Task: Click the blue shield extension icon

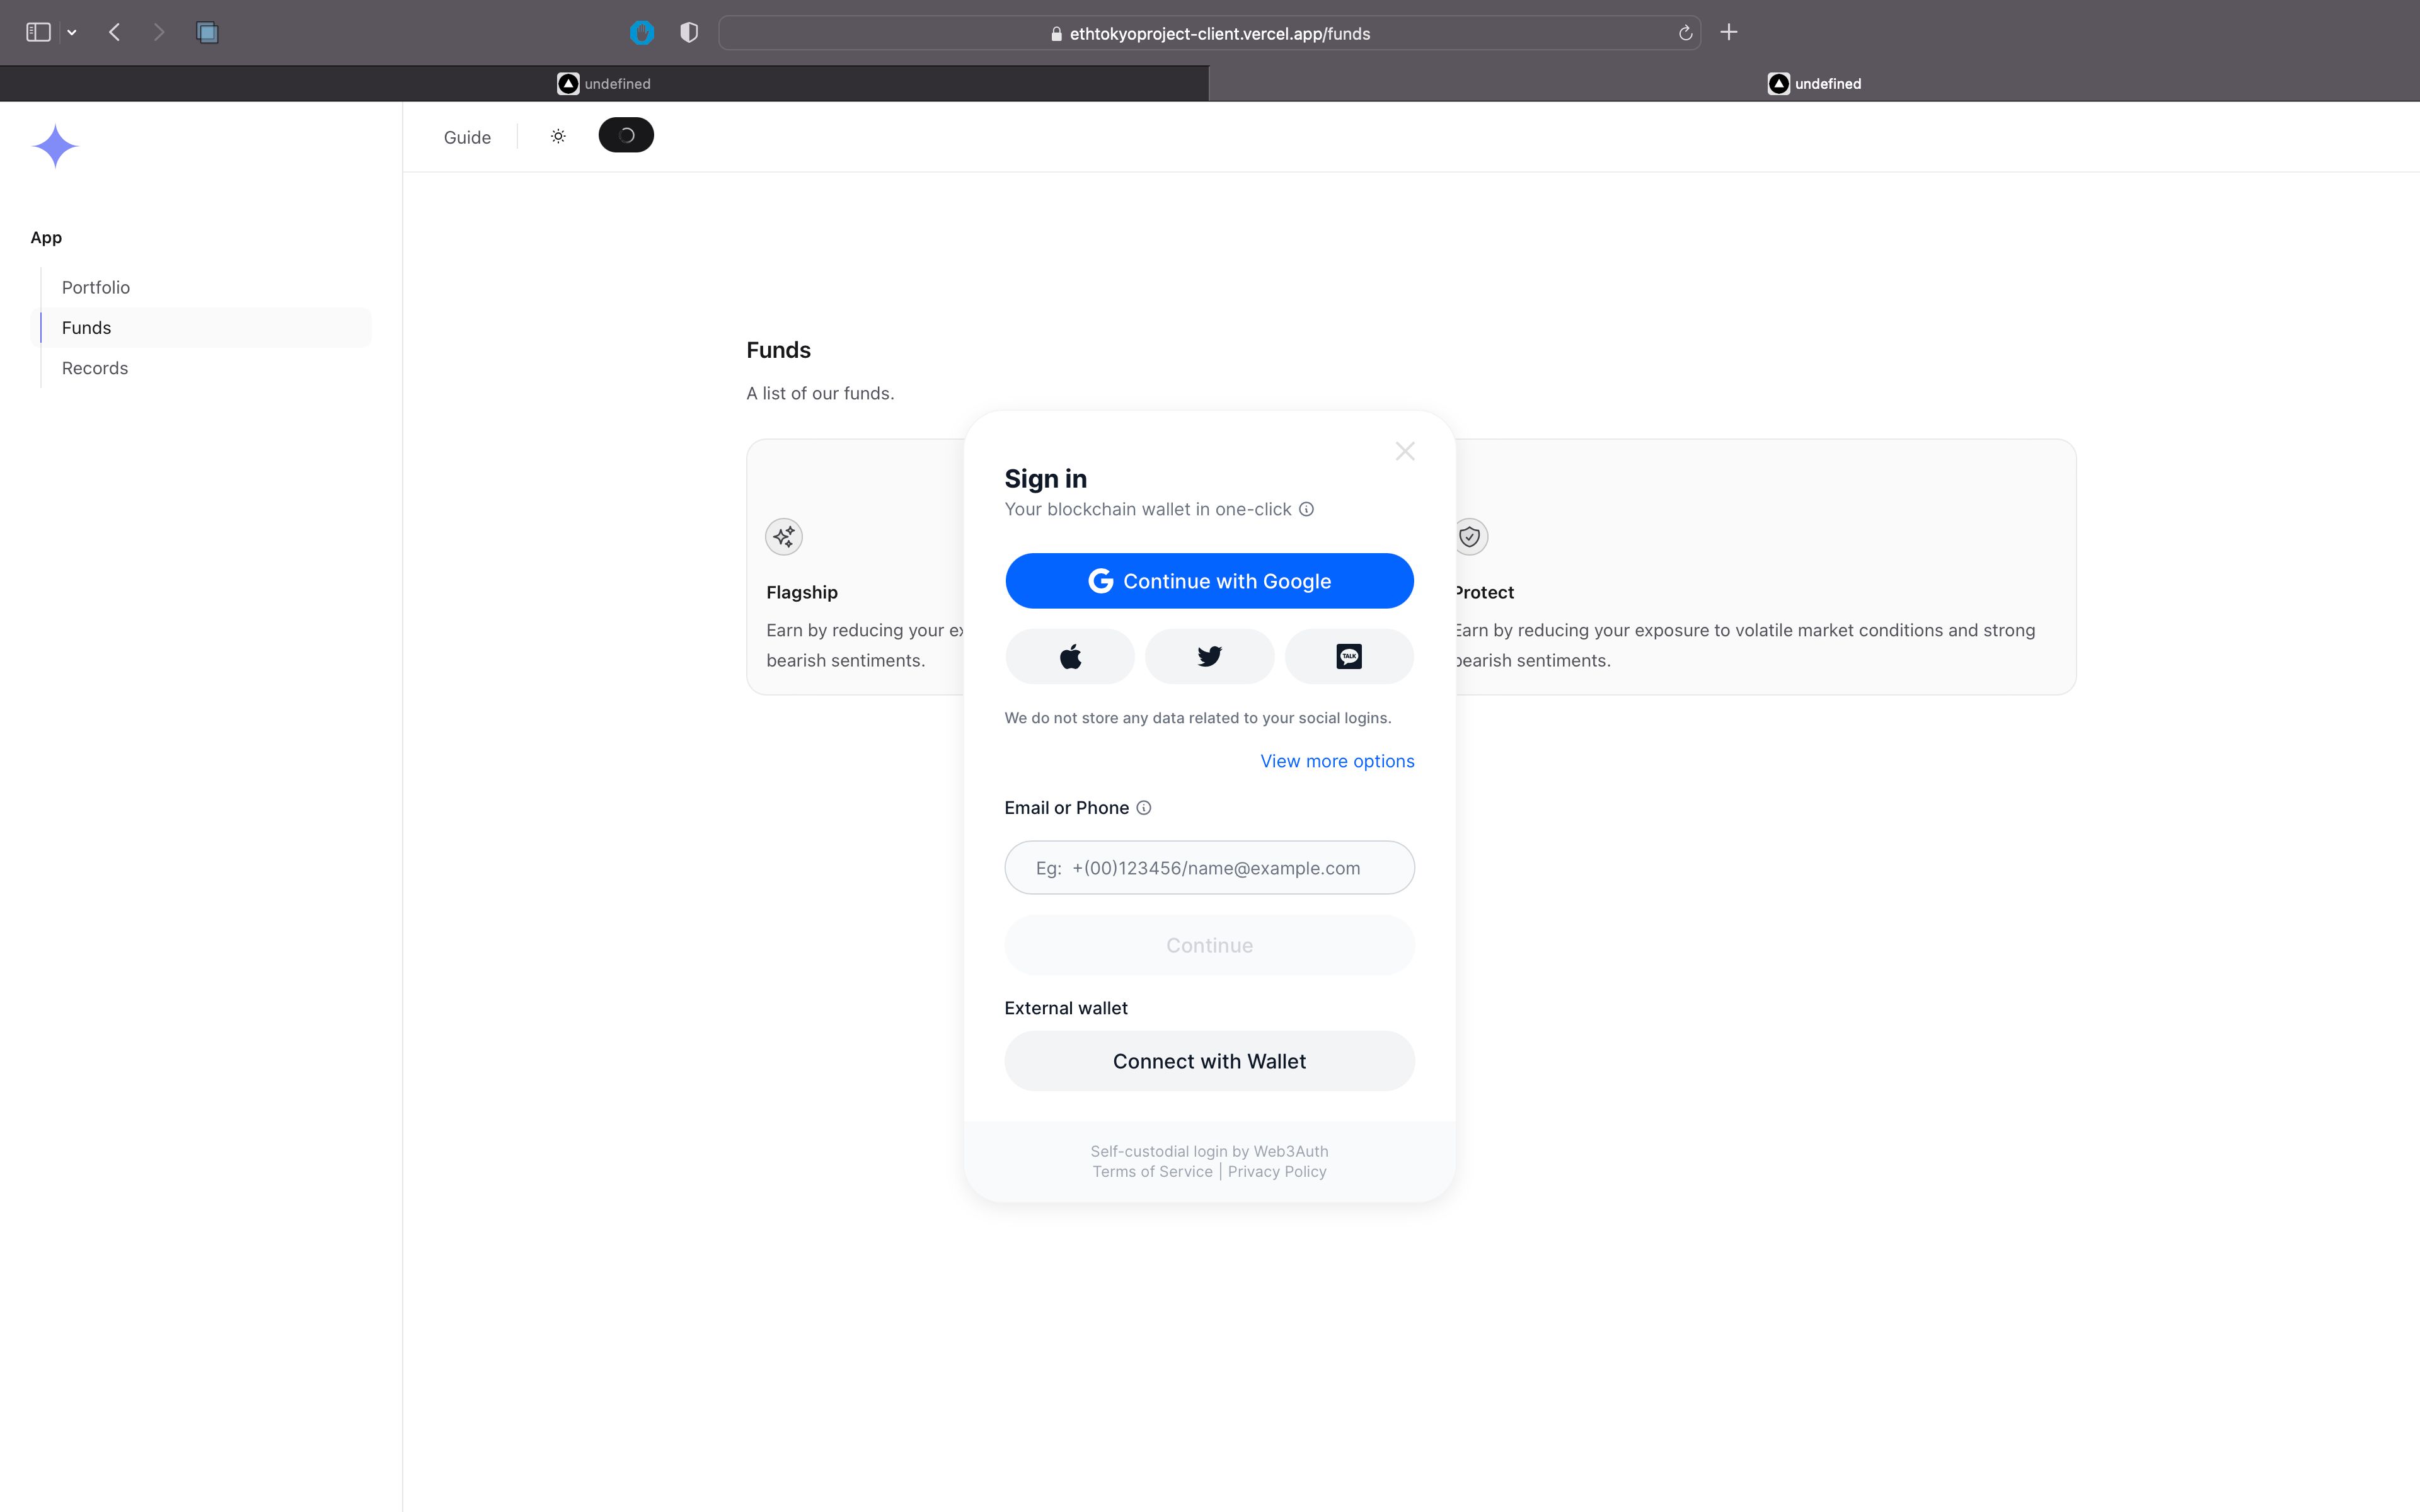Action: pos(642,33)
